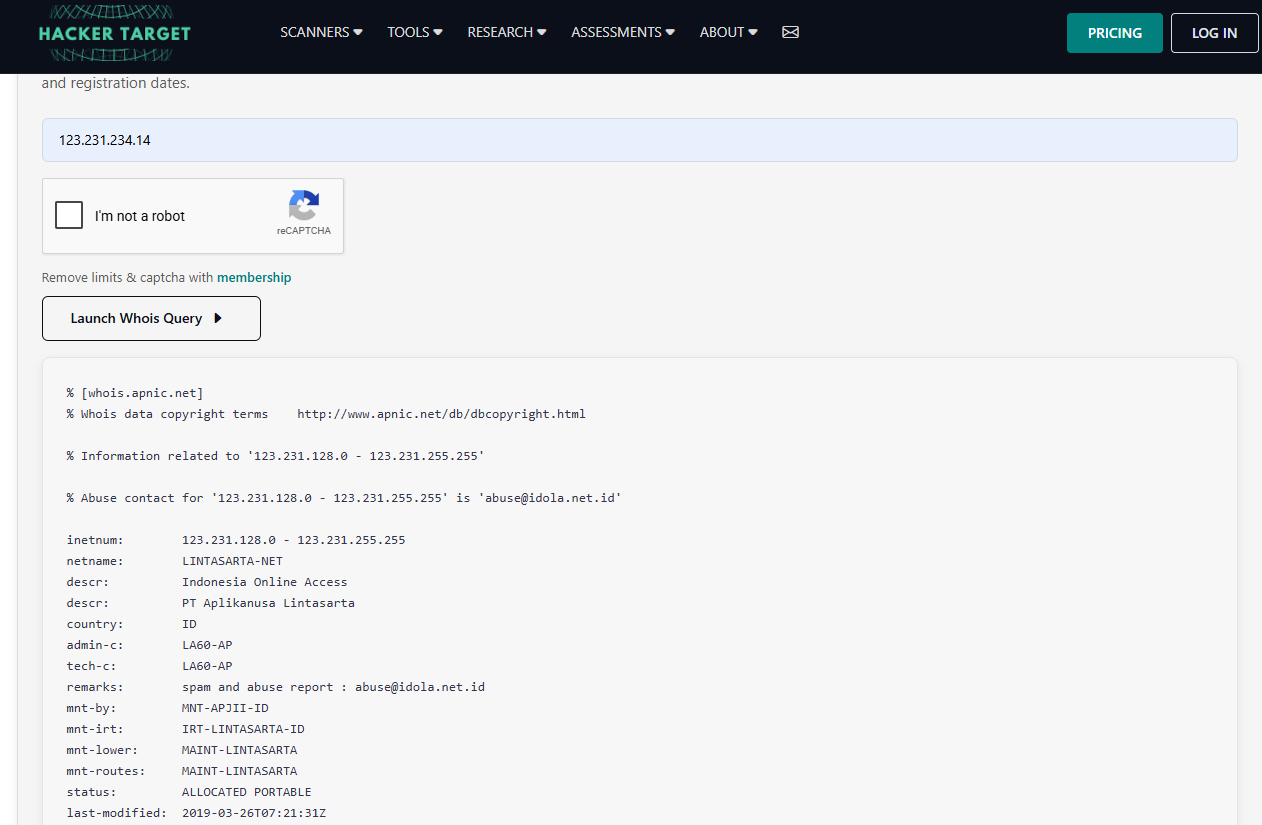Focus the IP address input field

pos(639,140)
